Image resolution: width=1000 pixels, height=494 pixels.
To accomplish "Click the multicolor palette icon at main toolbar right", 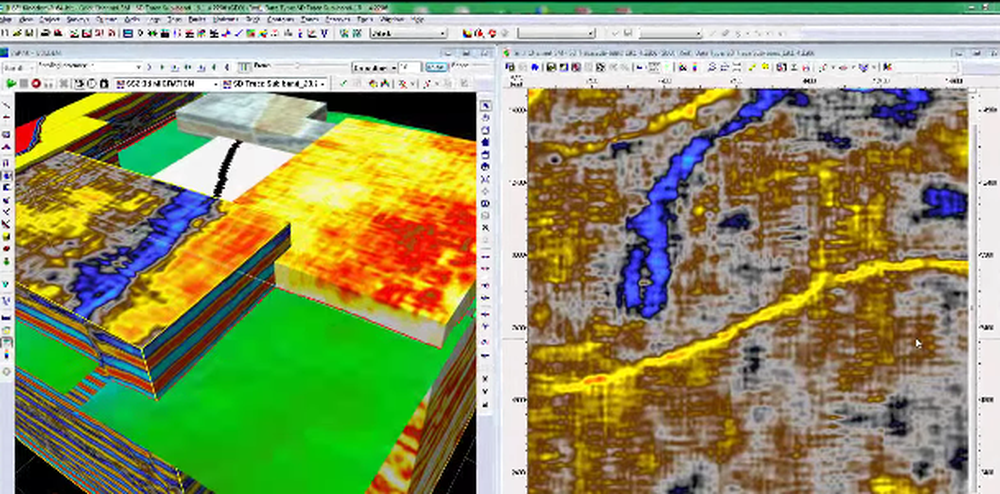I will [467, 33].
